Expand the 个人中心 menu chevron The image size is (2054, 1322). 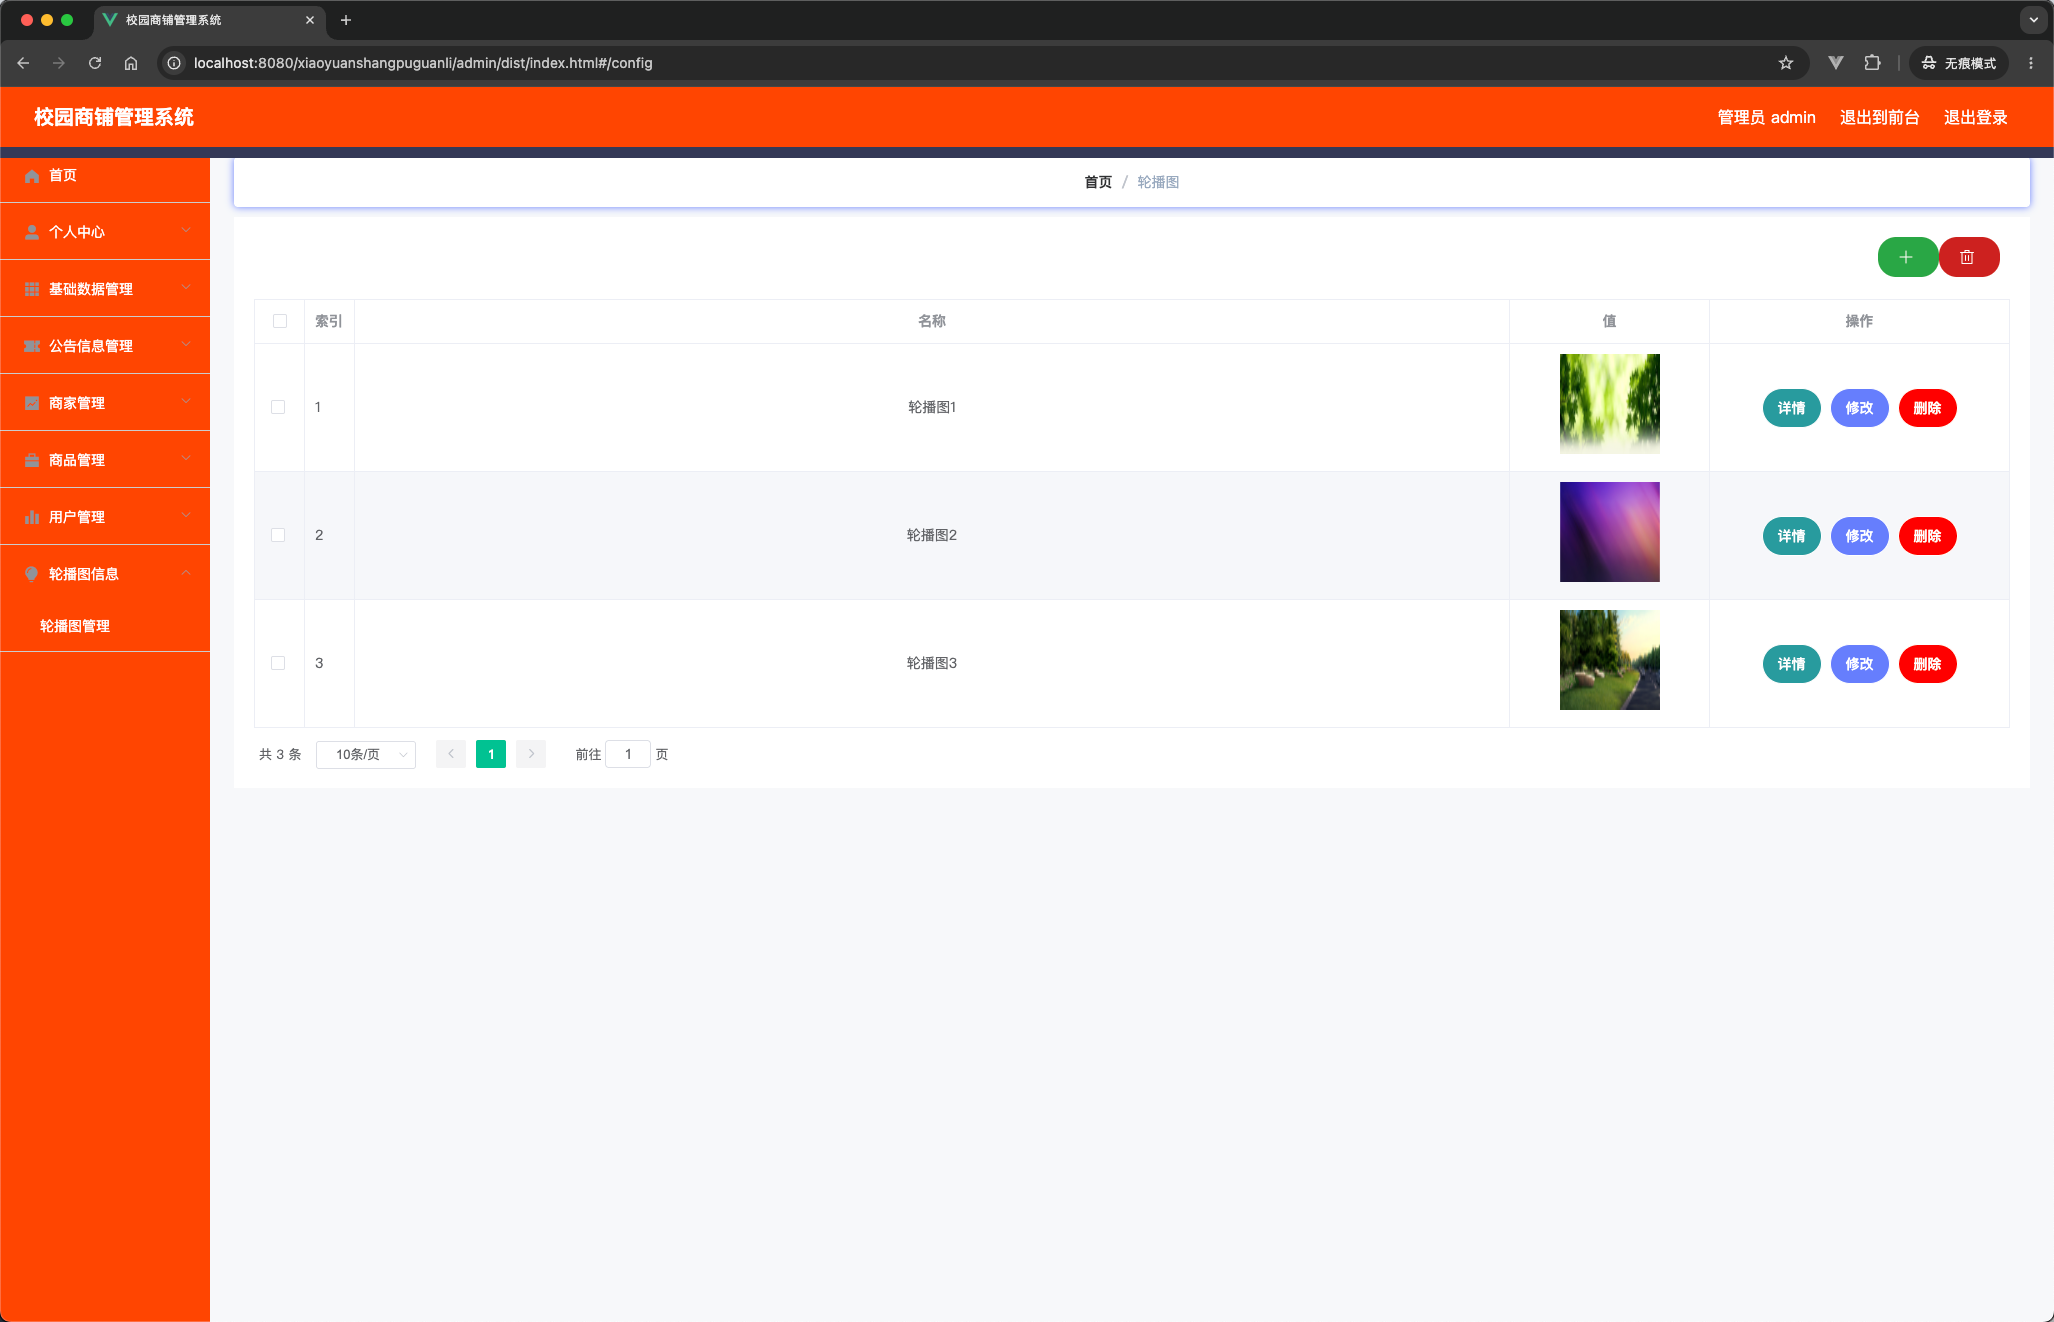pyautogui.click(x=186, y=231)
